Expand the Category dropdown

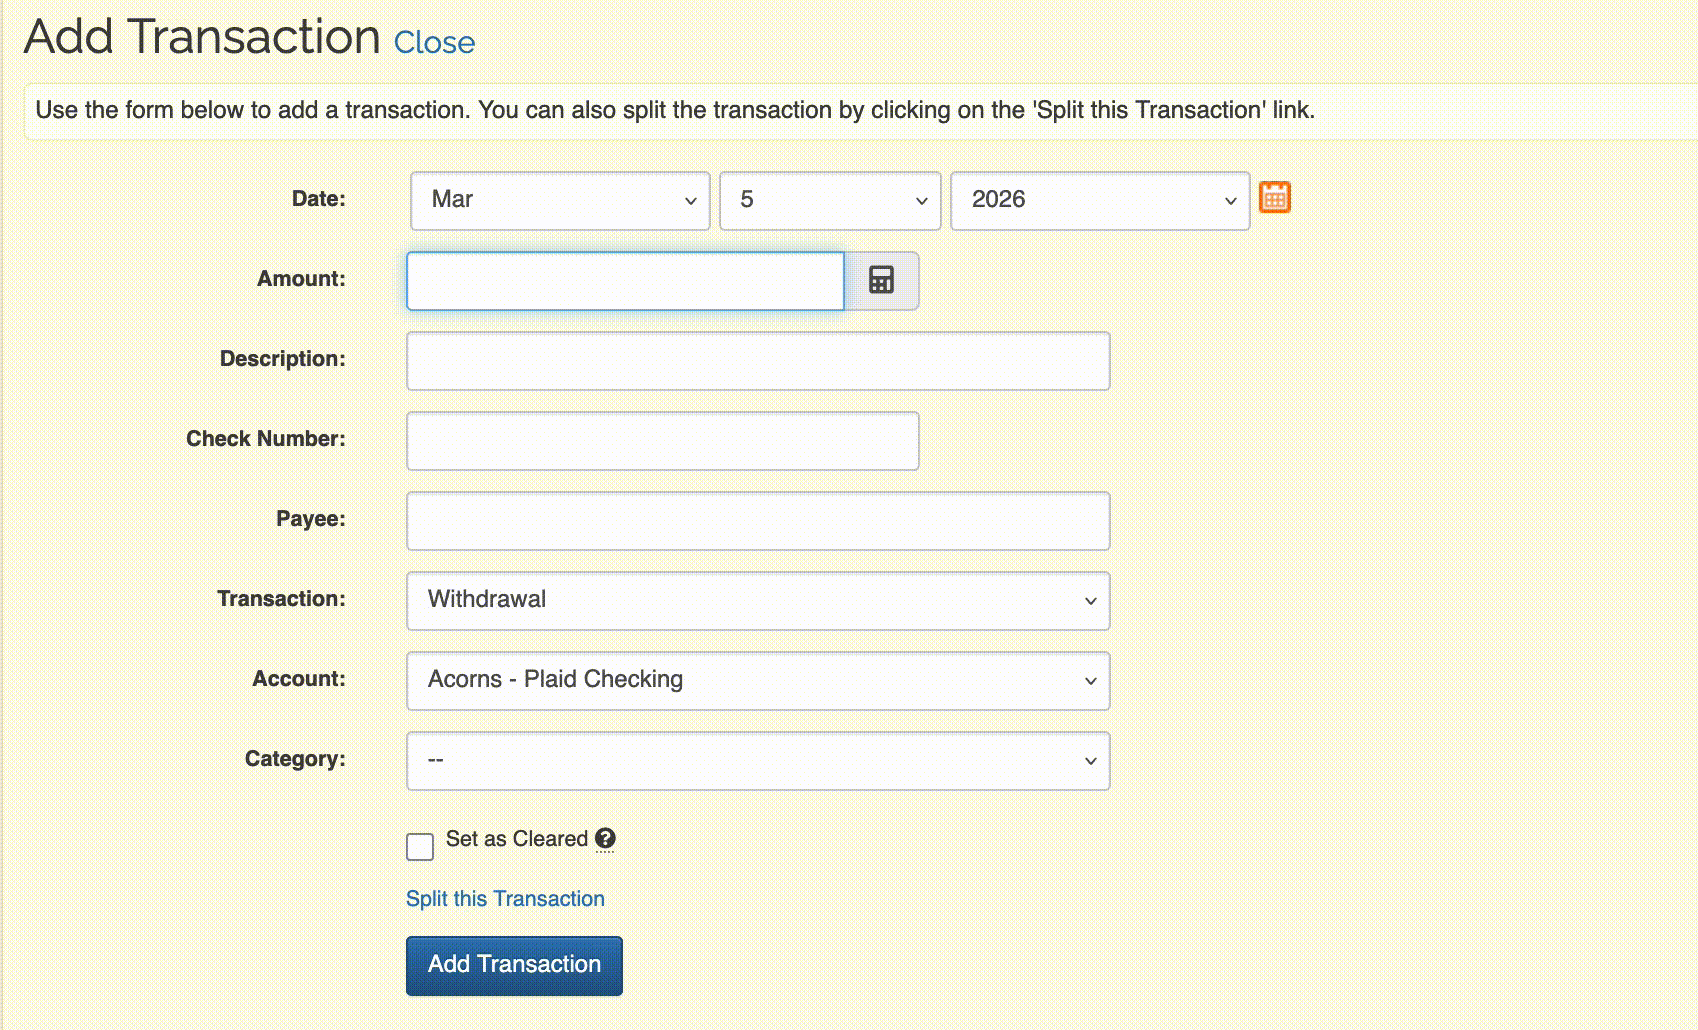[758, 760]
